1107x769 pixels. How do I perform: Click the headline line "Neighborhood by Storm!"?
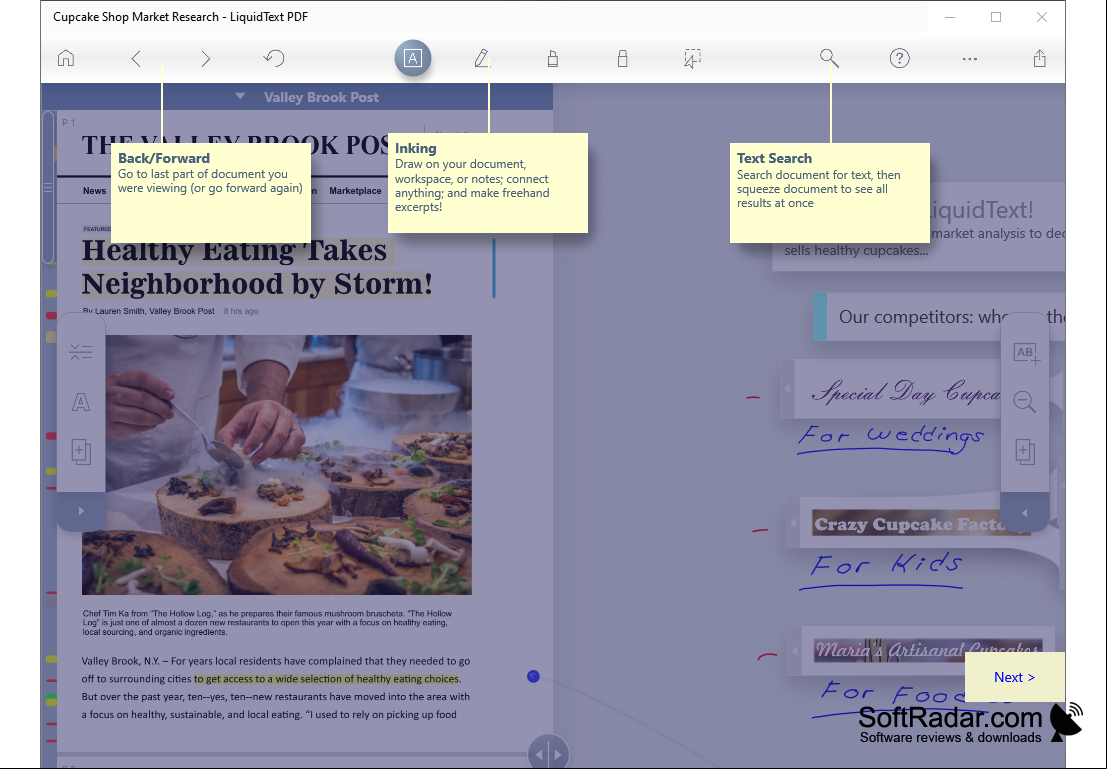point(257,284)
